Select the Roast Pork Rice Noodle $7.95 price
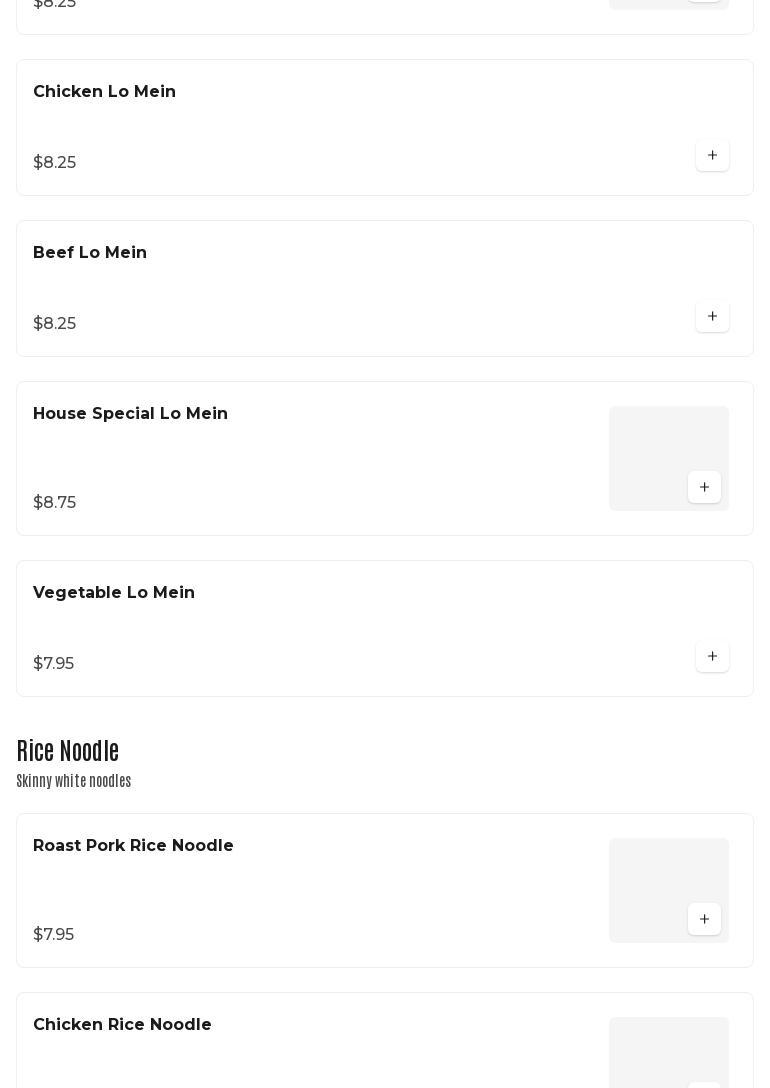Viewport: 770px width, 1088px height. pos(53,934)
